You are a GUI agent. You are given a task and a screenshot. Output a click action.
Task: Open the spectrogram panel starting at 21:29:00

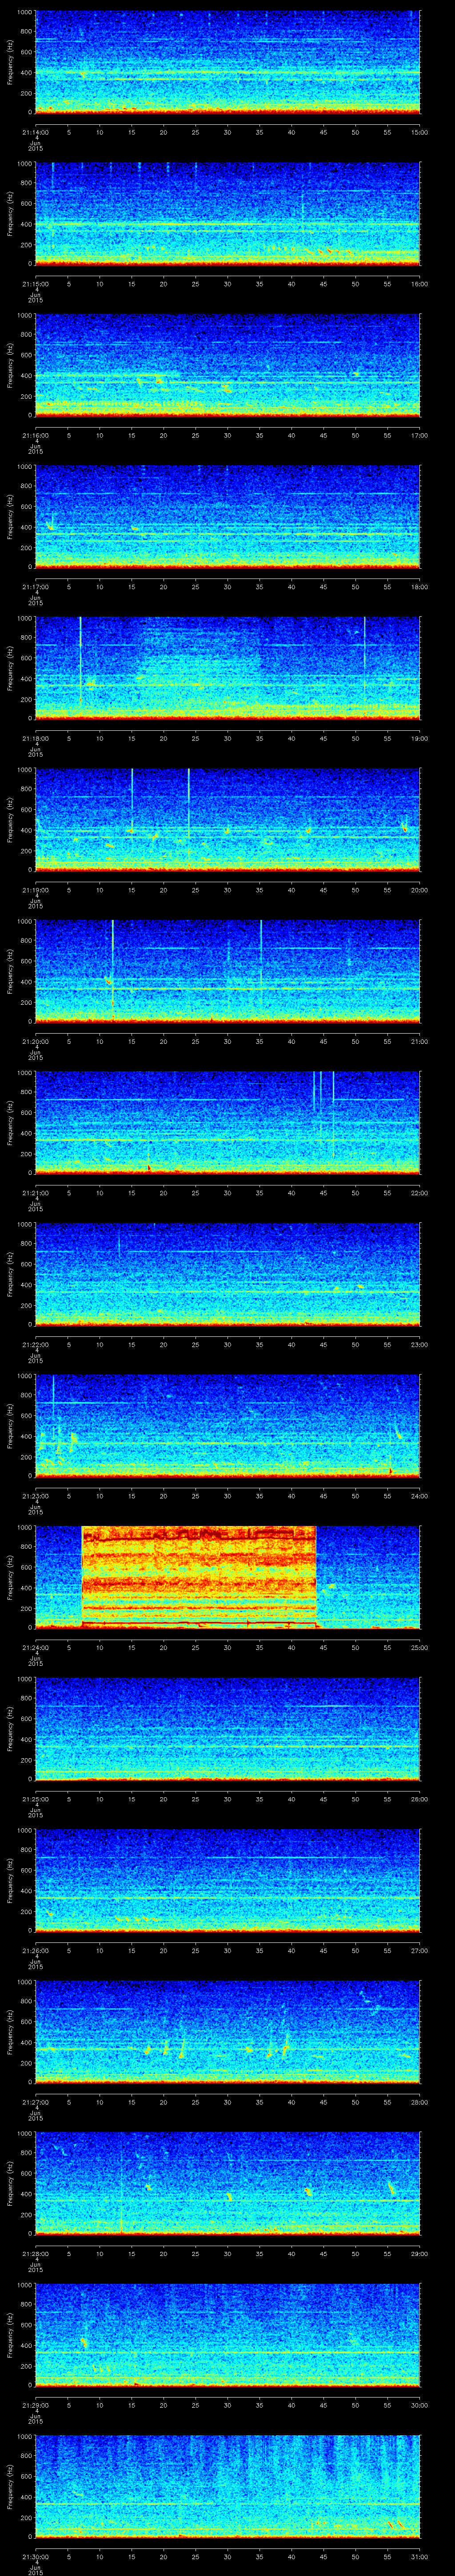228,2334
